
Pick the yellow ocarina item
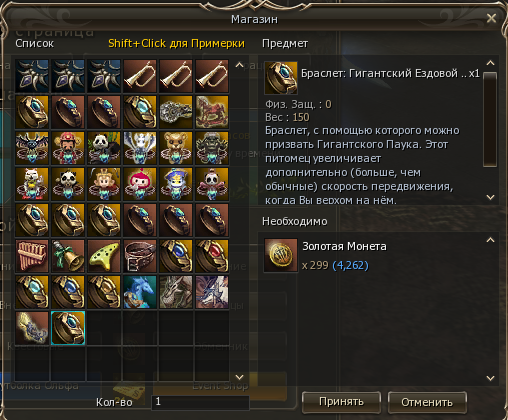tap(104, 256)
